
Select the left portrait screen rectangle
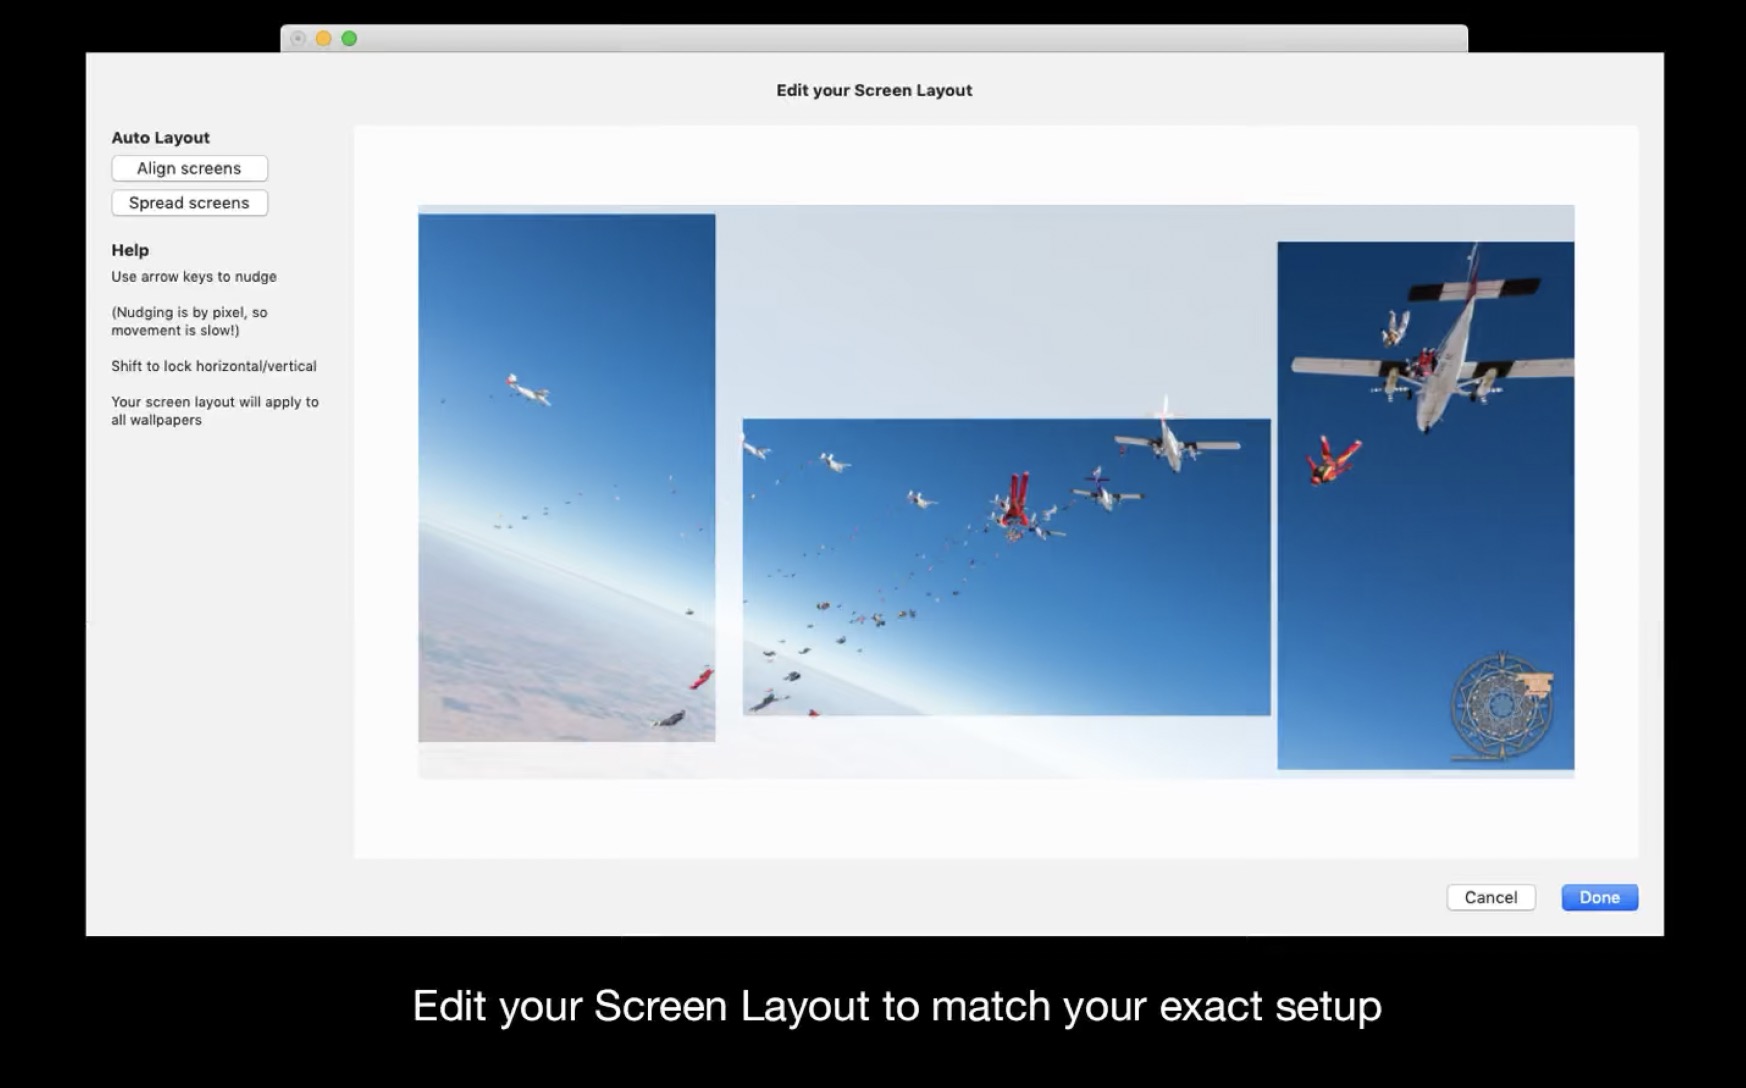[x=567, y=478]
